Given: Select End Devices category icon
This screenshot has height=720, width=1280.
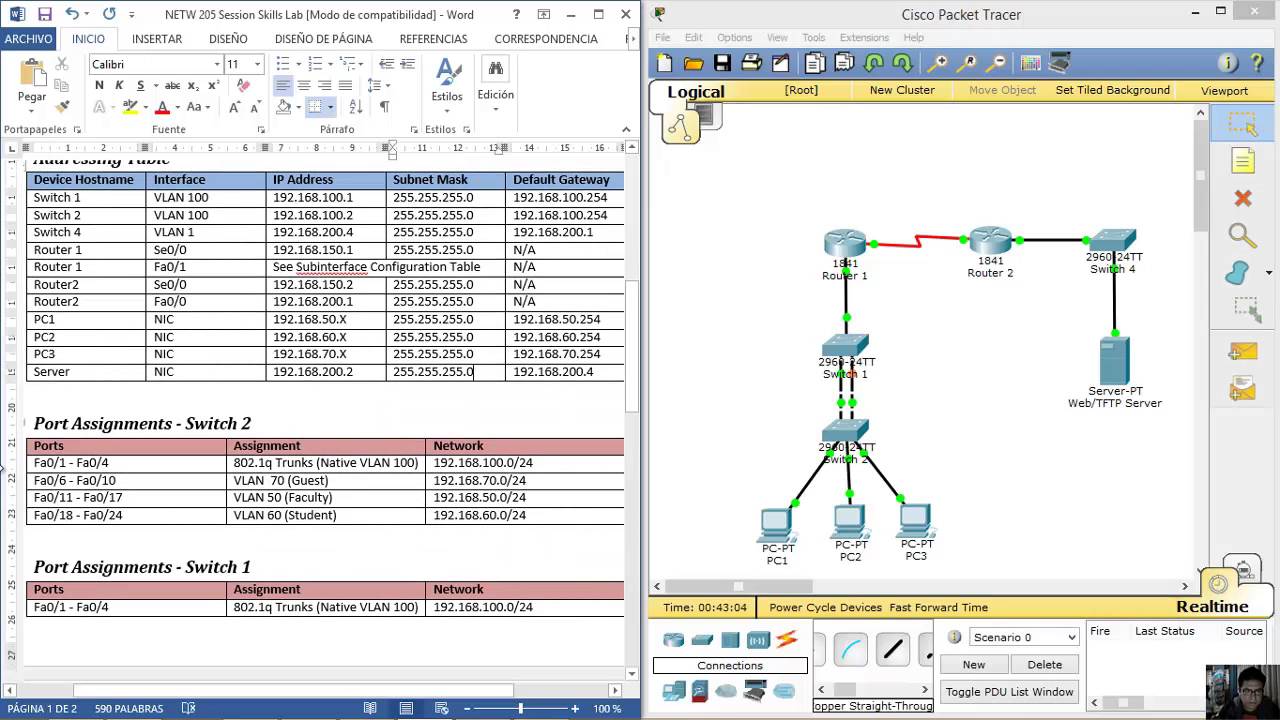Looking at the screenshot, I should (x=674, y=691).
